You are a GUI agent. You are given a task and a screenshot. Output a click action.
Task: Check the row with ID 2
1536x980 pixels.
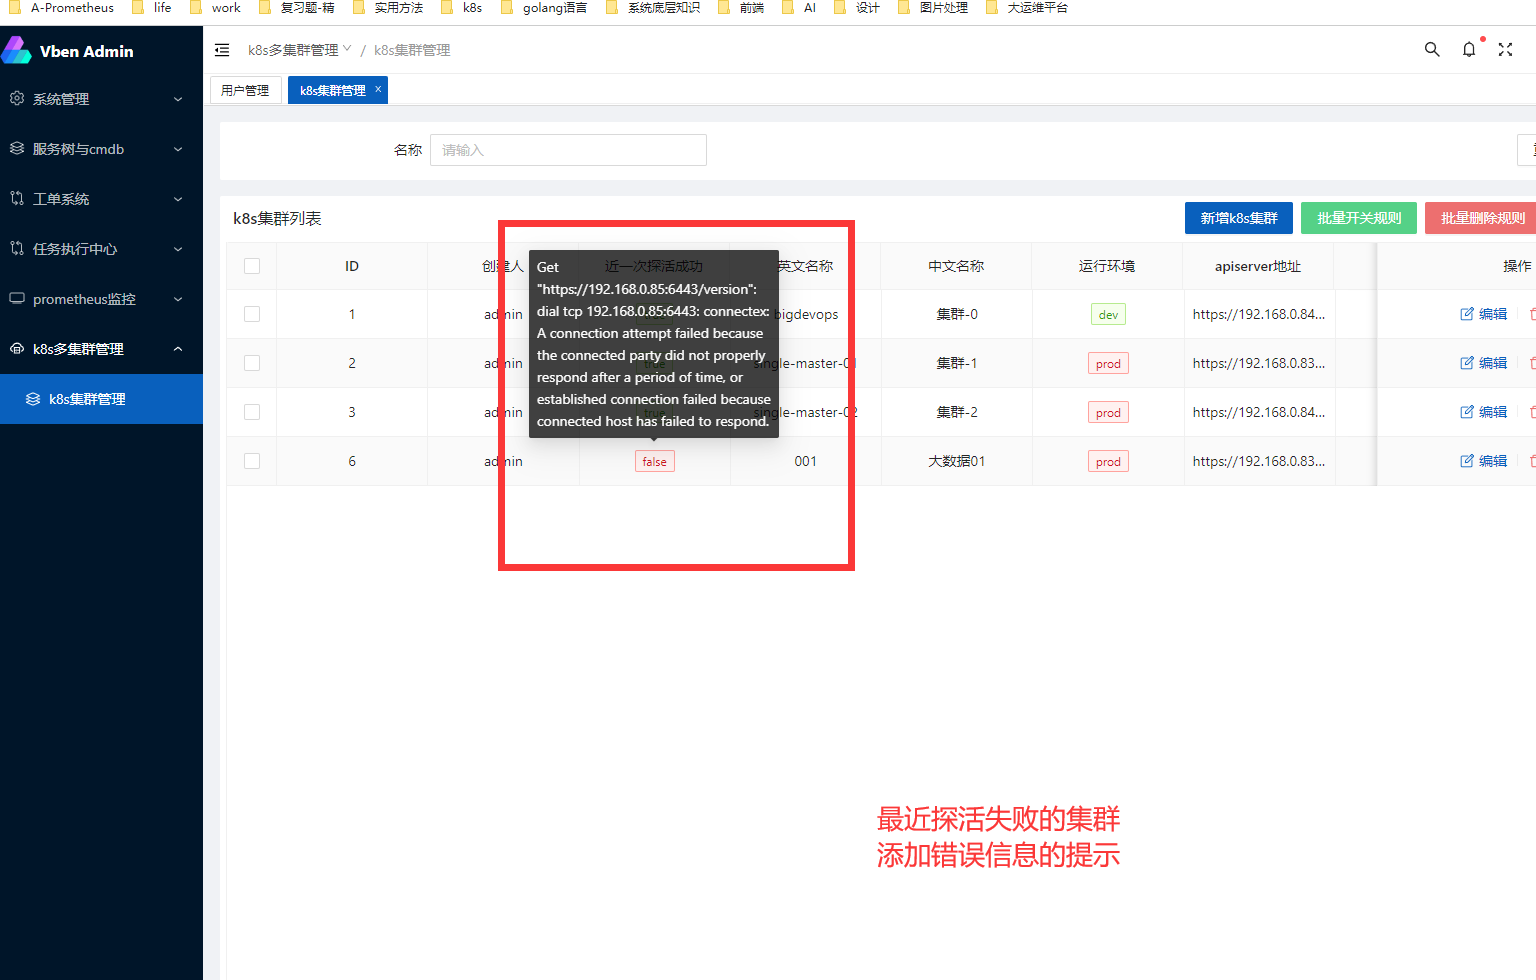click(252, 363)
